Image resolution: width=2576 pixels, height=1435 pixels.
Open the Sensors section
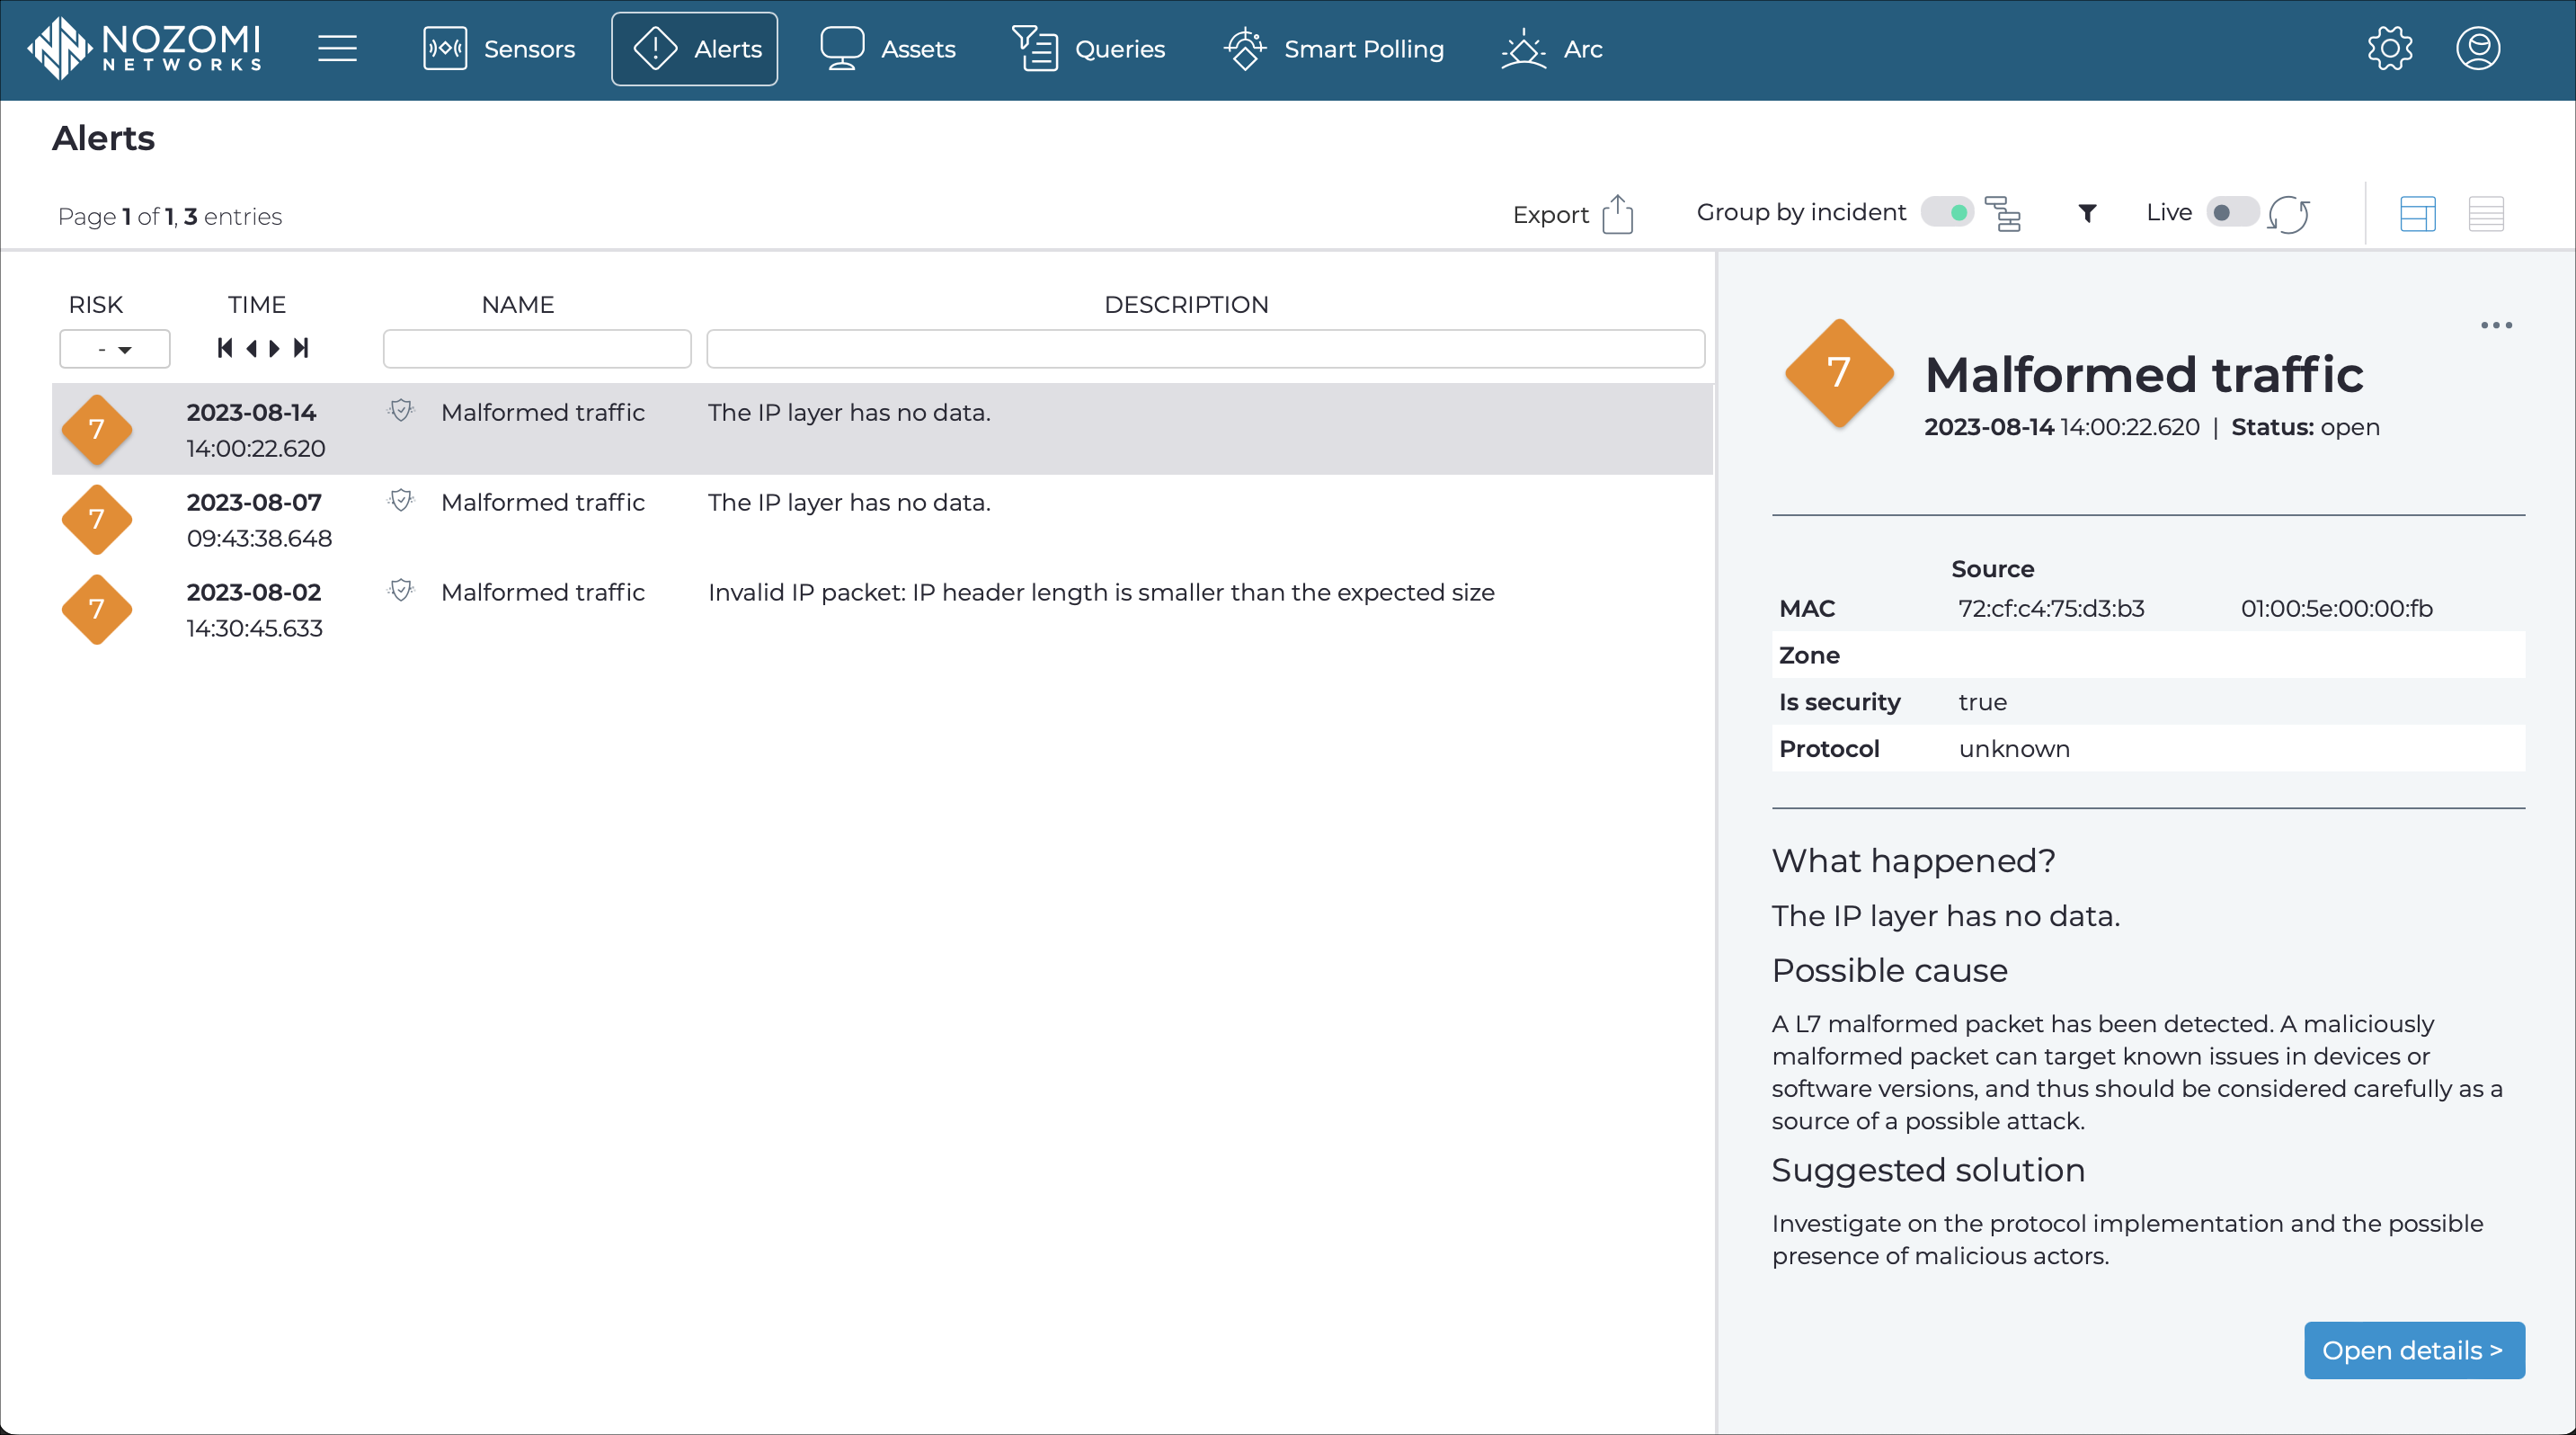[x=498, y=49]
